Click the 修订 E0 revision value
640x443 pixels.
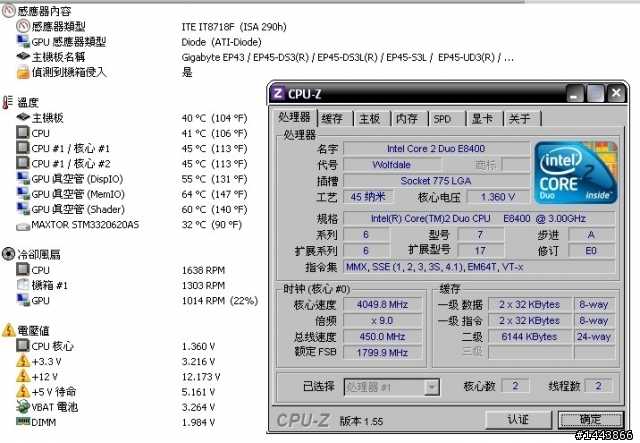(591, 251)
